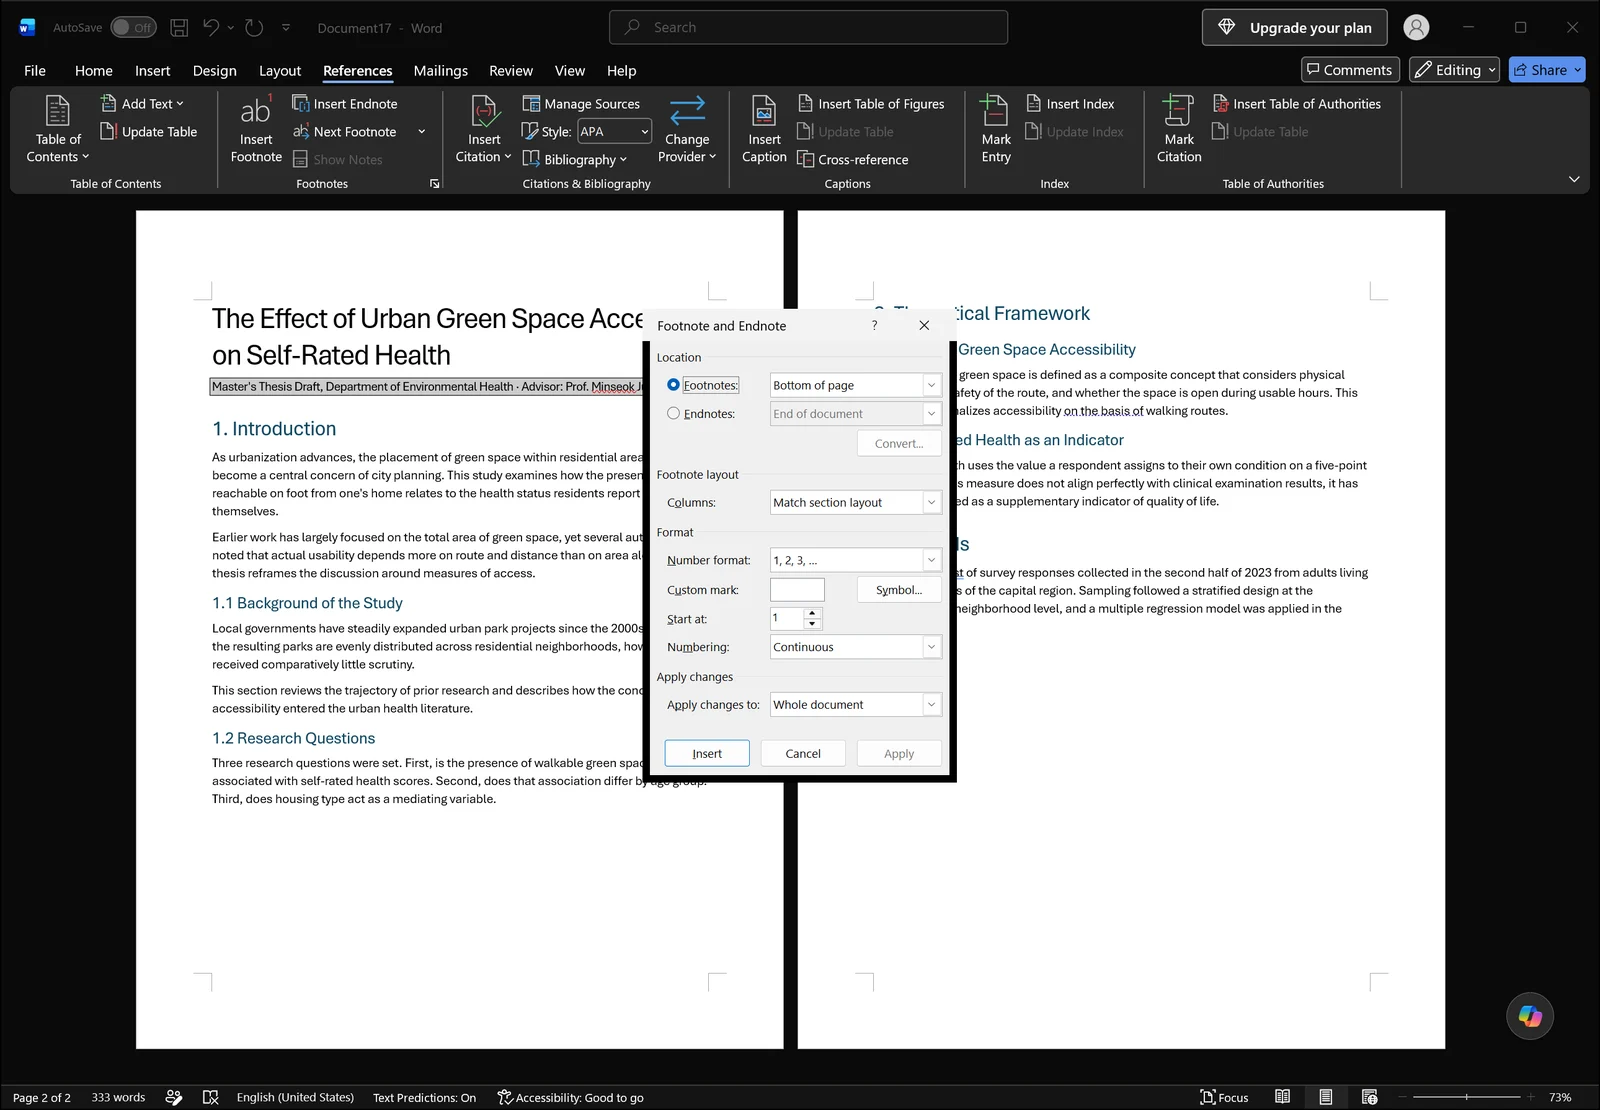This screenshot has width=1600, height=1110.
Task: Click the Search box in title bar
Action: [x=808, y=27]
